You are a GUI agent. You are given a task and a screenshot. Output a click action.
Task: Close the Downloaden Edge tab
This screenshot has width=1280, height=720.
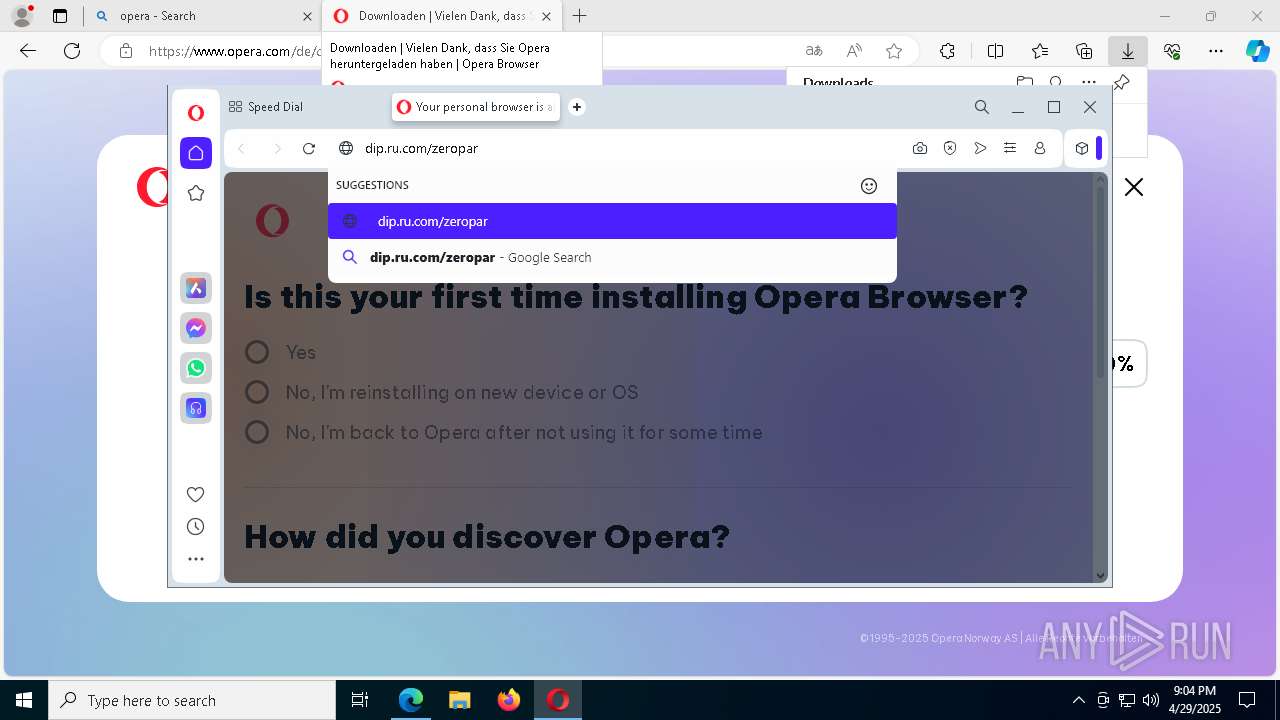[546, 16]
